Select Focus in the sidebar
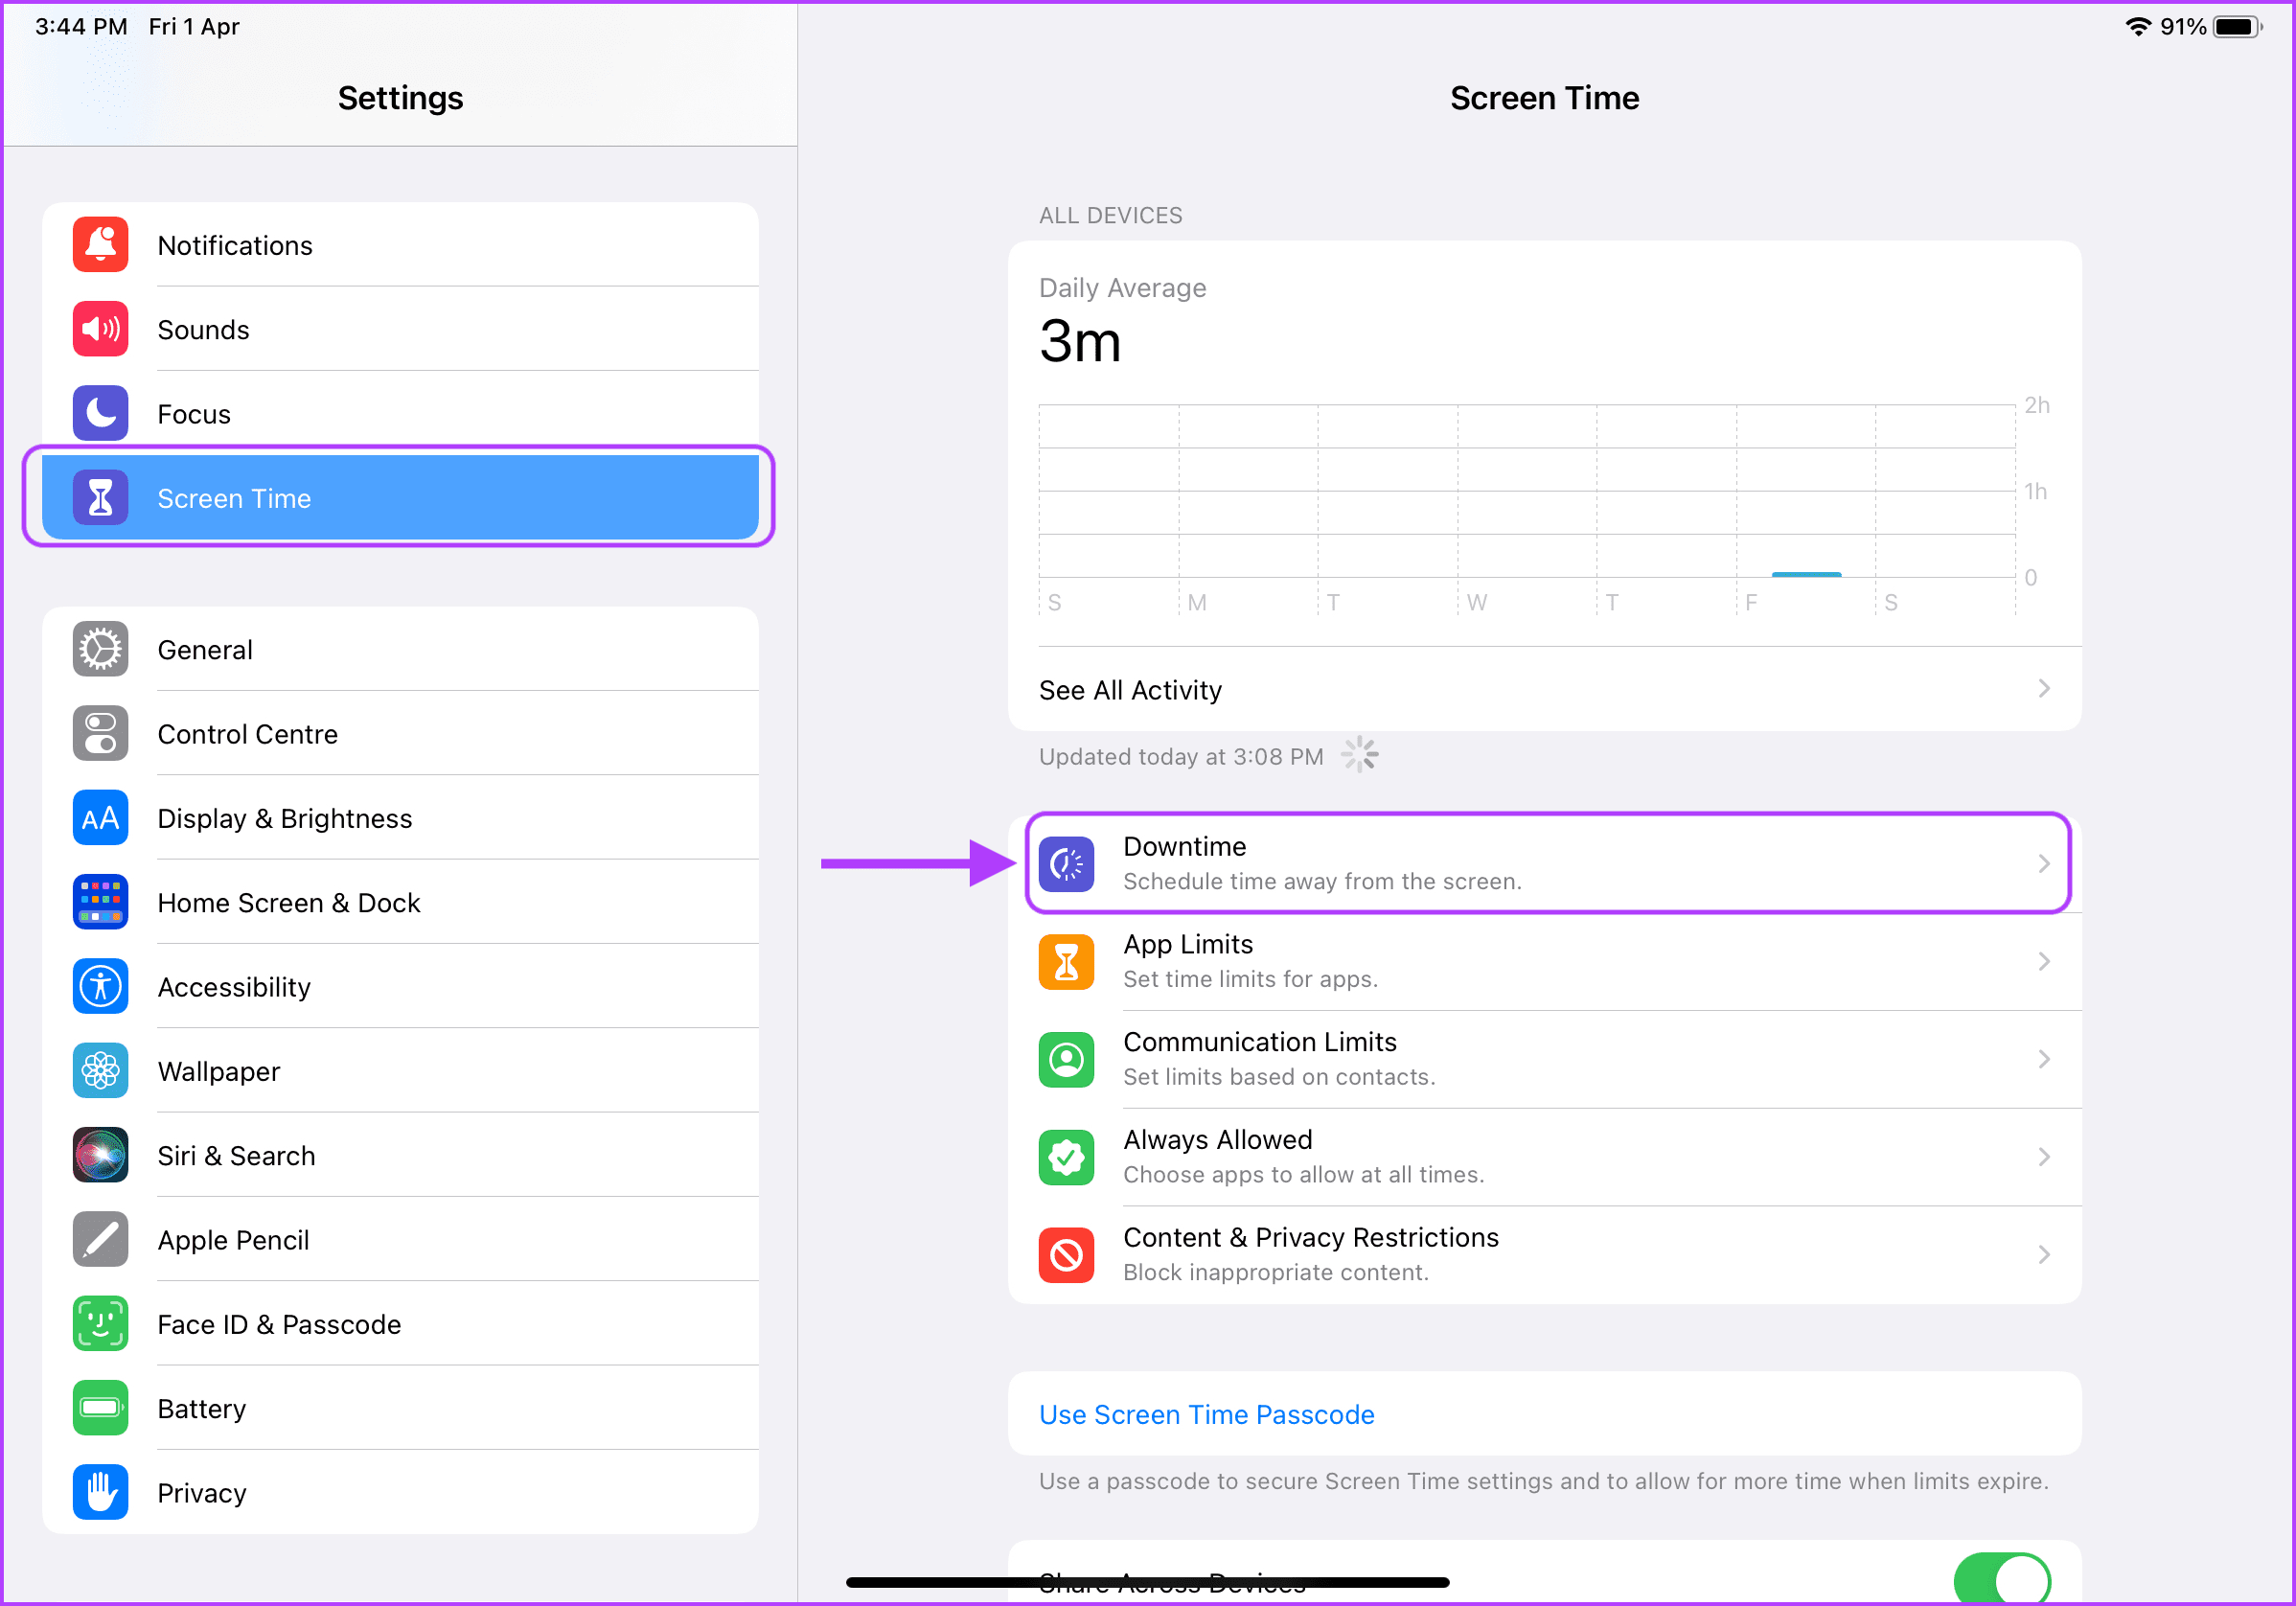2296x1606 pixels. point(400,413)
